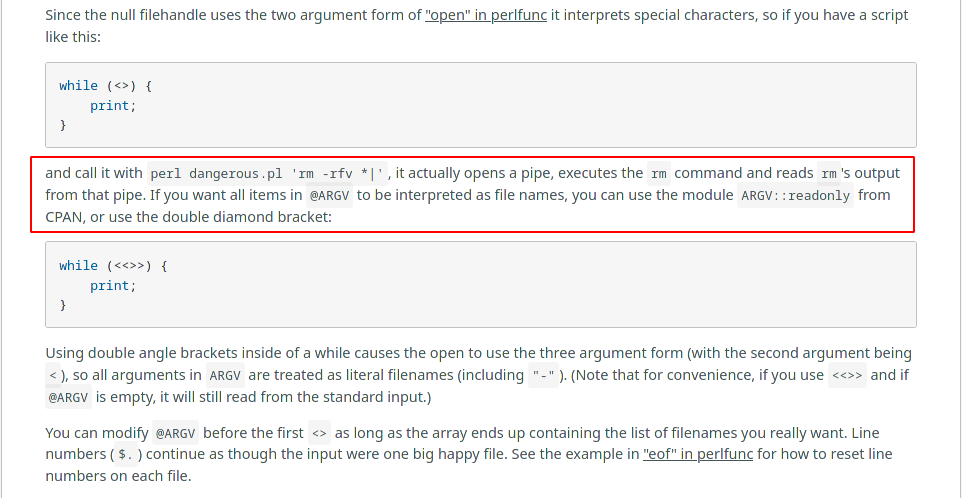Click @ARGV in "You can modify" sentence
Viewport: 962px width, 498px height.
176,434
